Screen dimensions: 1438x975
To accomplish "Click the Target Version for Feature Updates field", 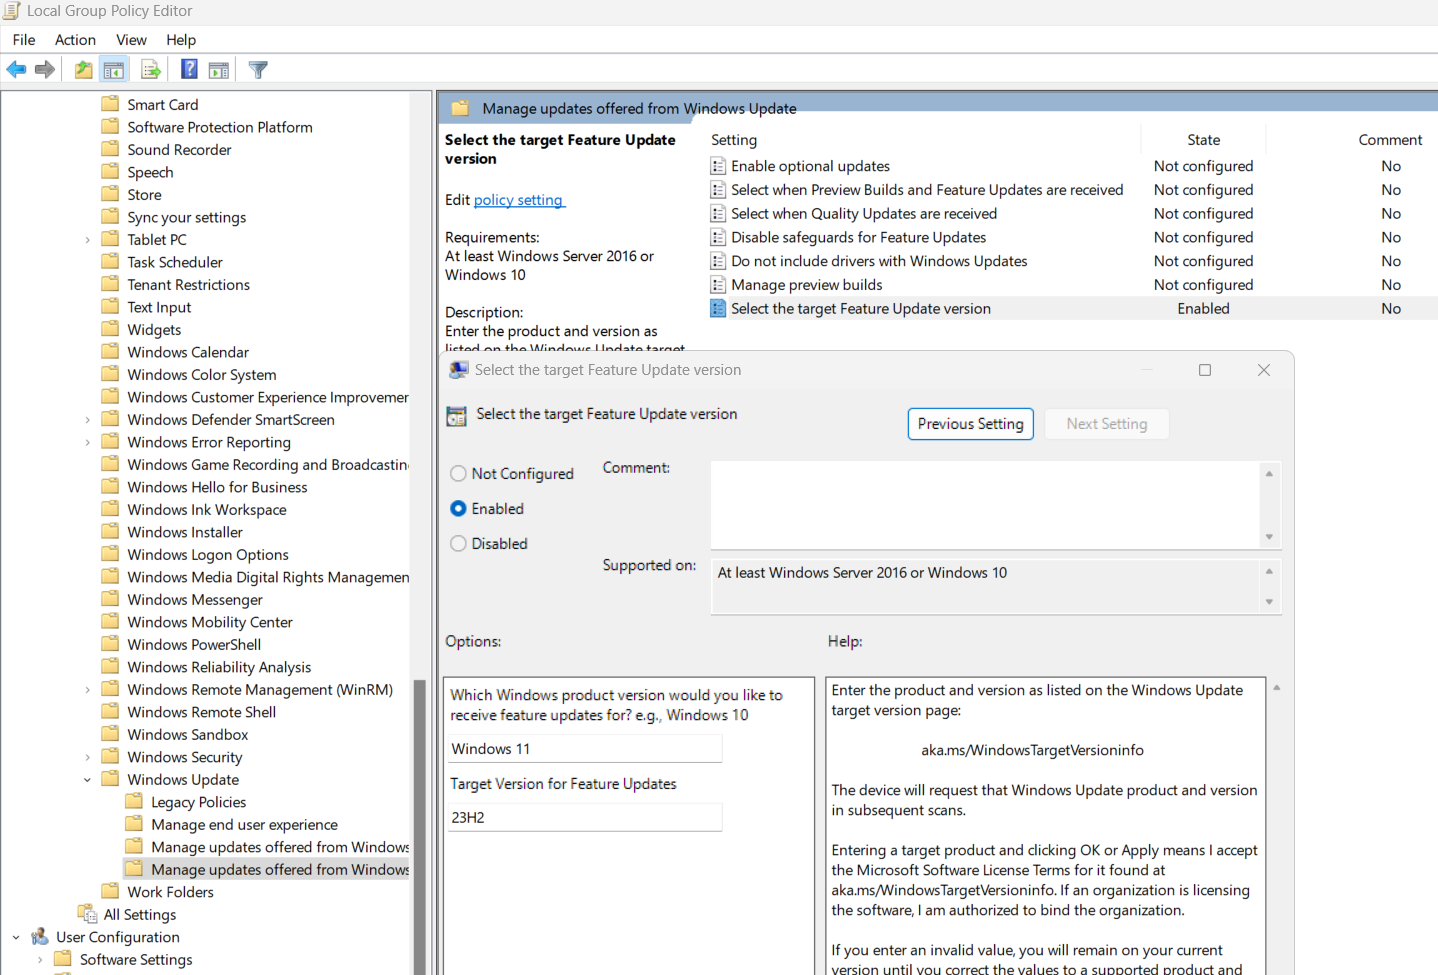I will point(585,818).
